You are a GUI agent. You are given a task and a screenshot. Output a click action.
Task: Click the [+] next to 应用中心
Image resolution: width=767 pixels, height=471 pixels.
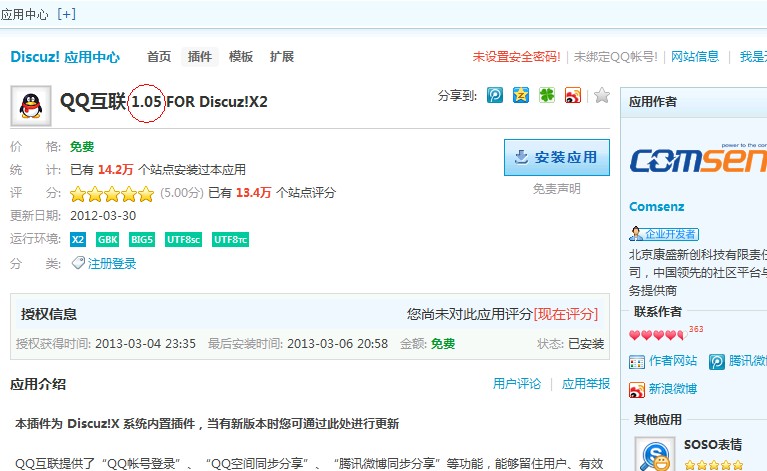tap(67, 14)
